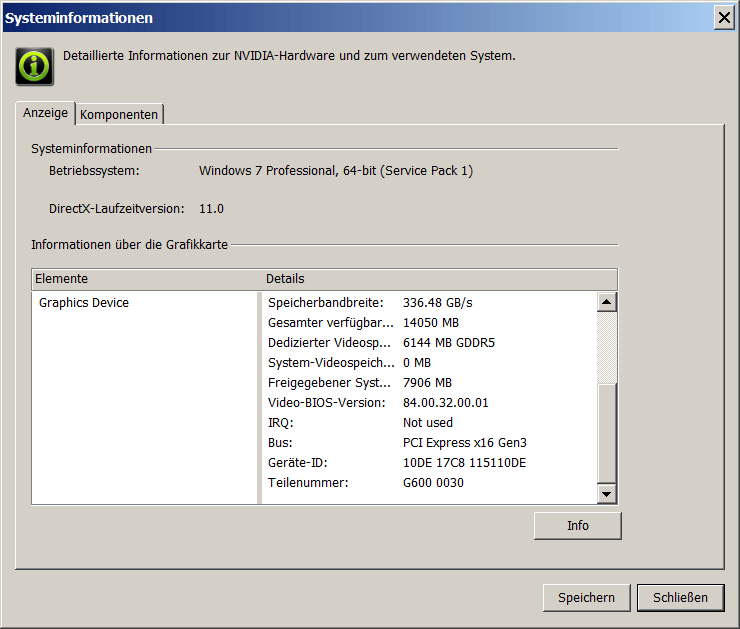Click the 6144 MB GDDR5 value
The image size is (740, 629).
pyautogui.click(x=449, y=343)
